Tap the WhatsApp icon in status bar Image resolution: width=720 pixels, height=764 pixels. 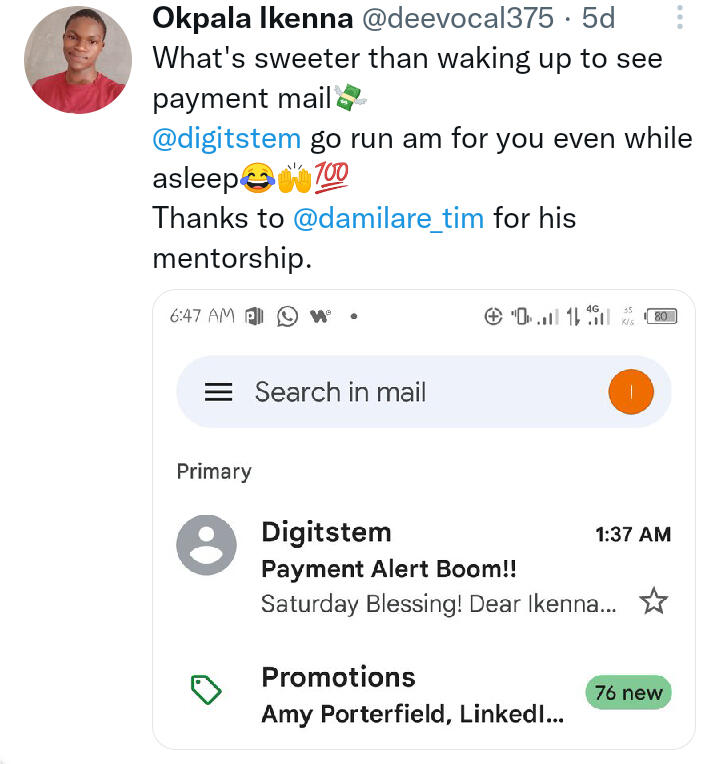pyautogui.click(x=288, y=316)
